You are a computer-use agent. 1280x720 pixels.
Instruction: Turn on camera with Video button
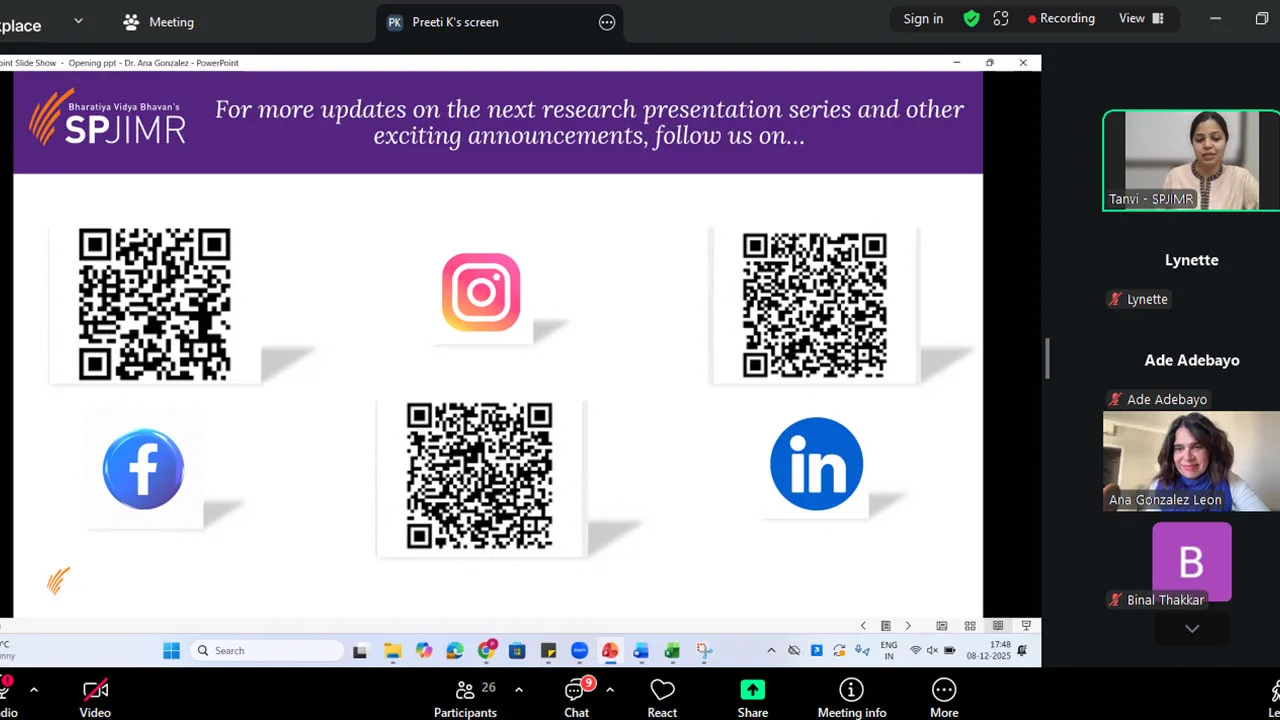(95, 699)
